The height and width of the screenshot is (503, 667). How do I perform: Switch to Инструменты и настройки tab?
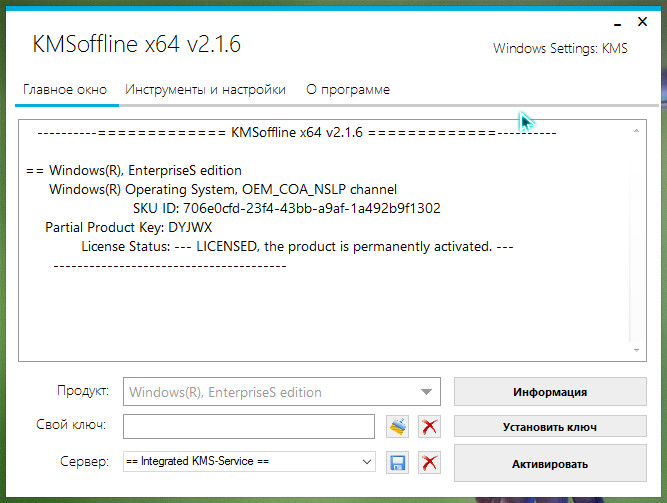(205, 90)
